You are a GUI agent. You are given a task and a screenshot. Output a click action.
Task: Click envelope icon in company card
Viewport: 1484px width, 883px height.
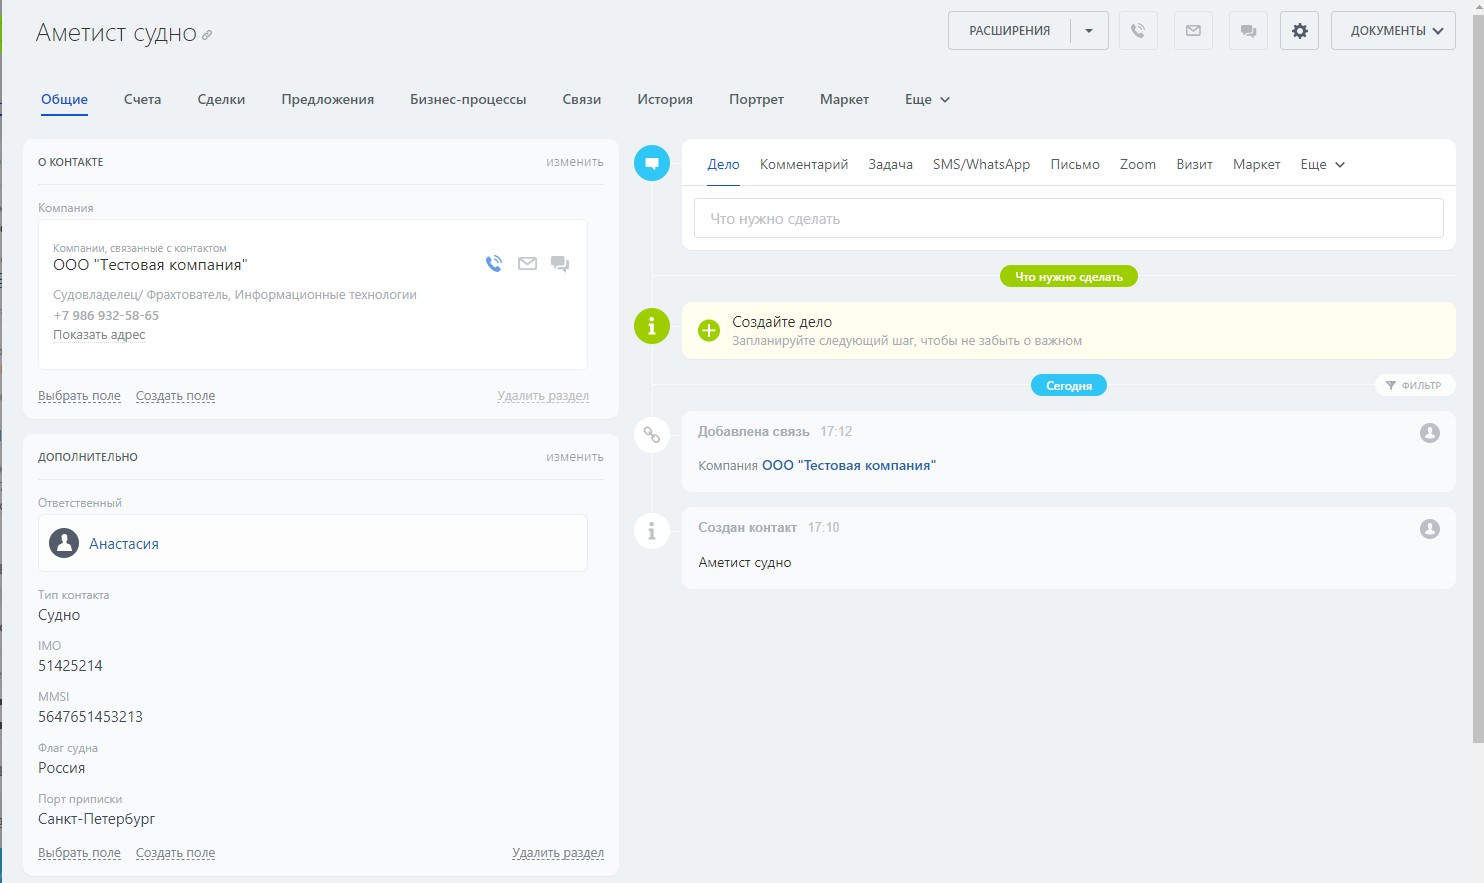coord(527,264)
